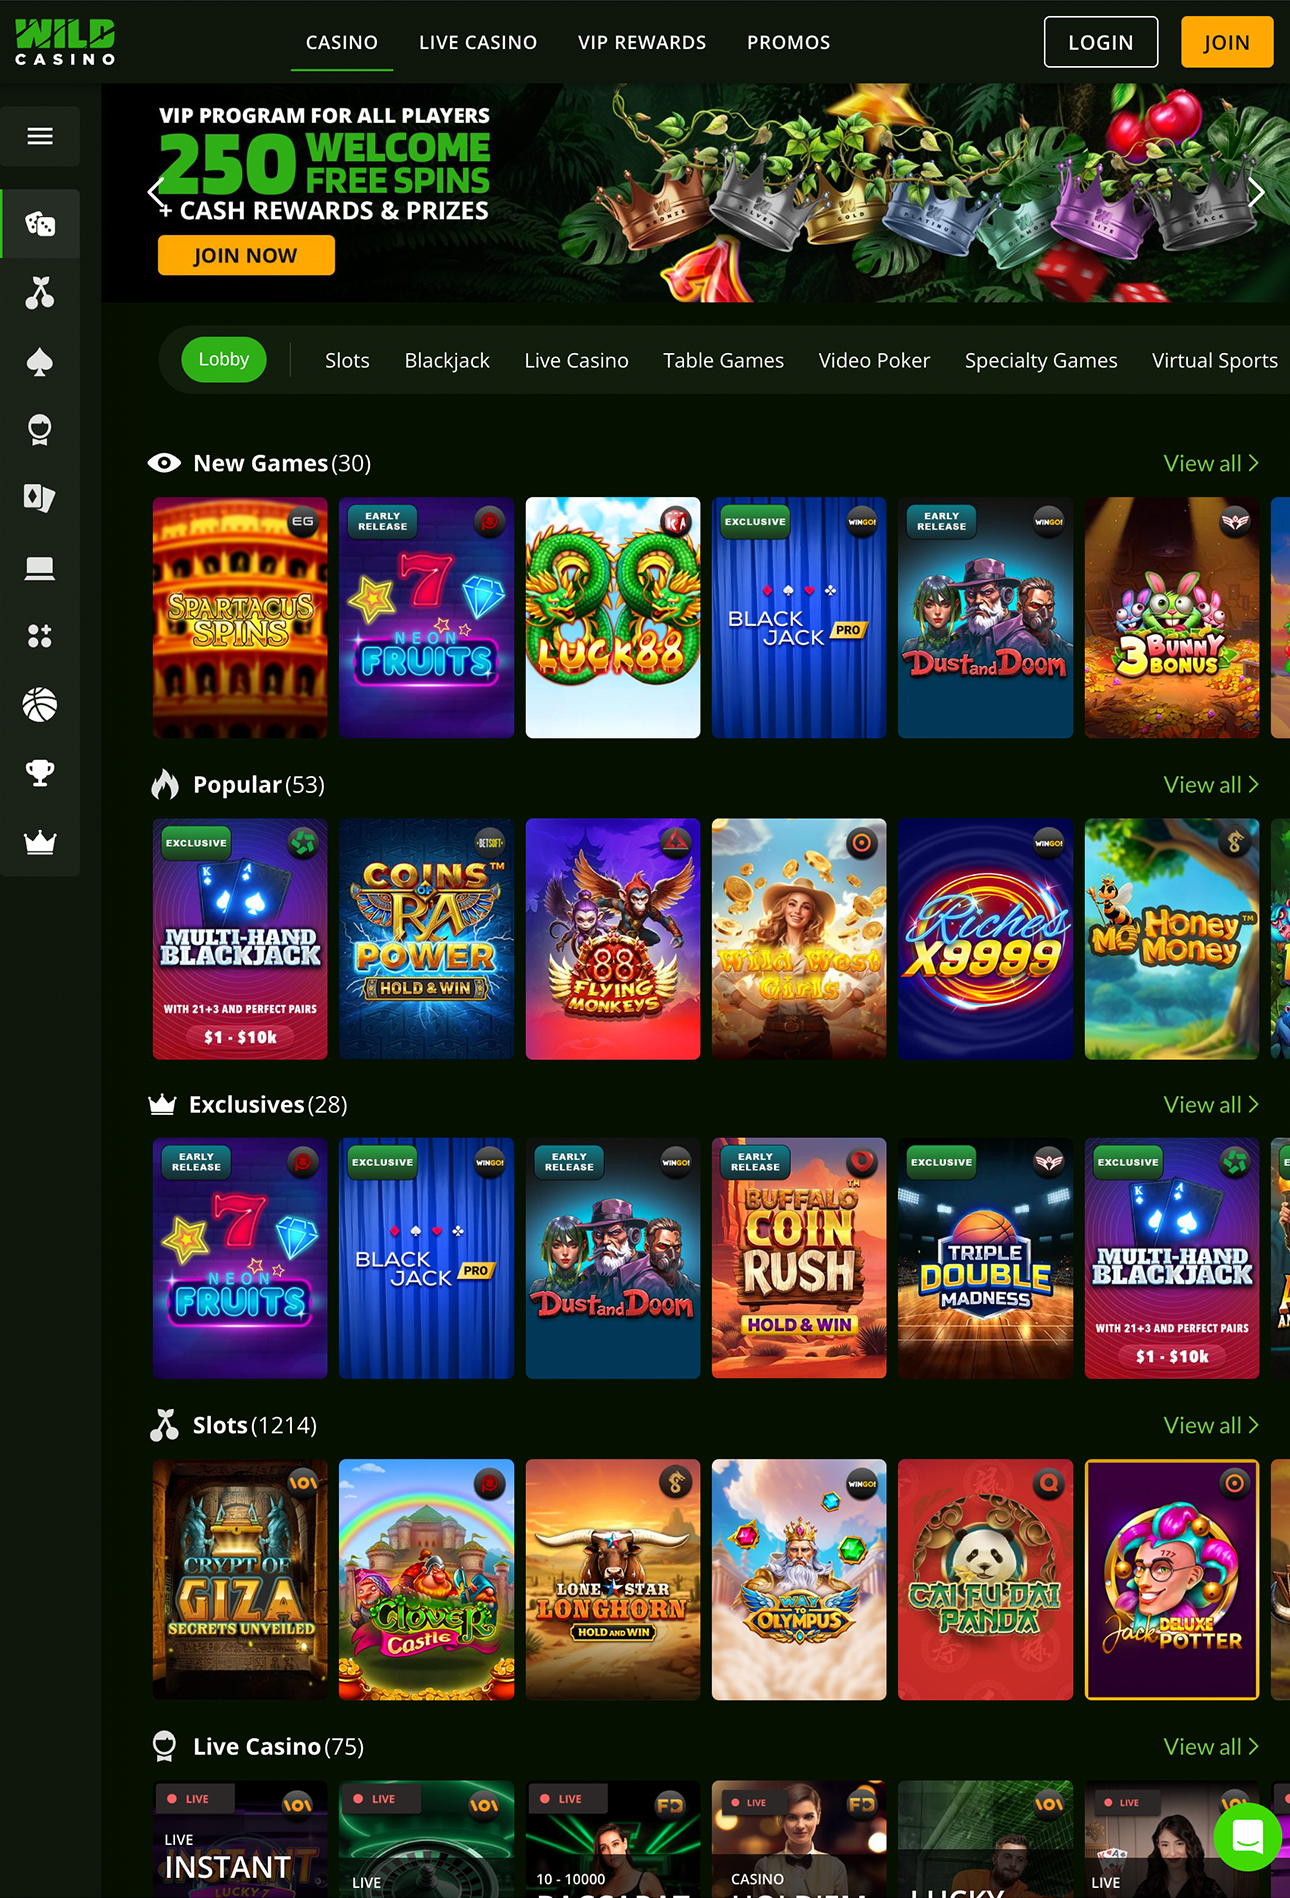This screenshot has width=1290, height=1898.
Task: Go back with left carousel arrow
Action: [156, 193]
